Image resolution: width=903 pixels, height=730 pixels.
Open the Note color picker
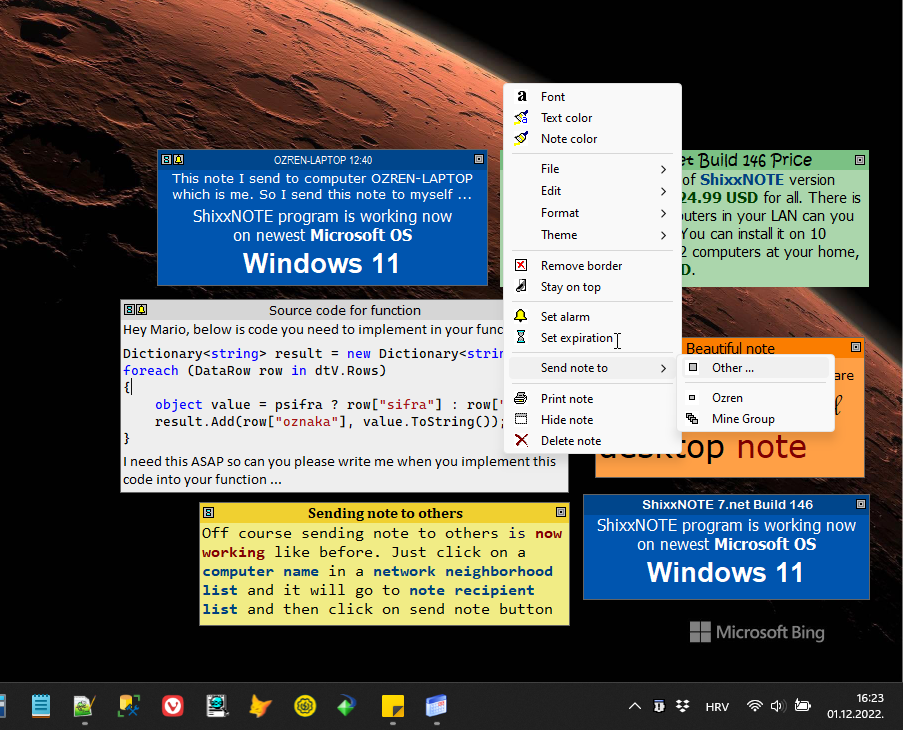pos(521,140)
